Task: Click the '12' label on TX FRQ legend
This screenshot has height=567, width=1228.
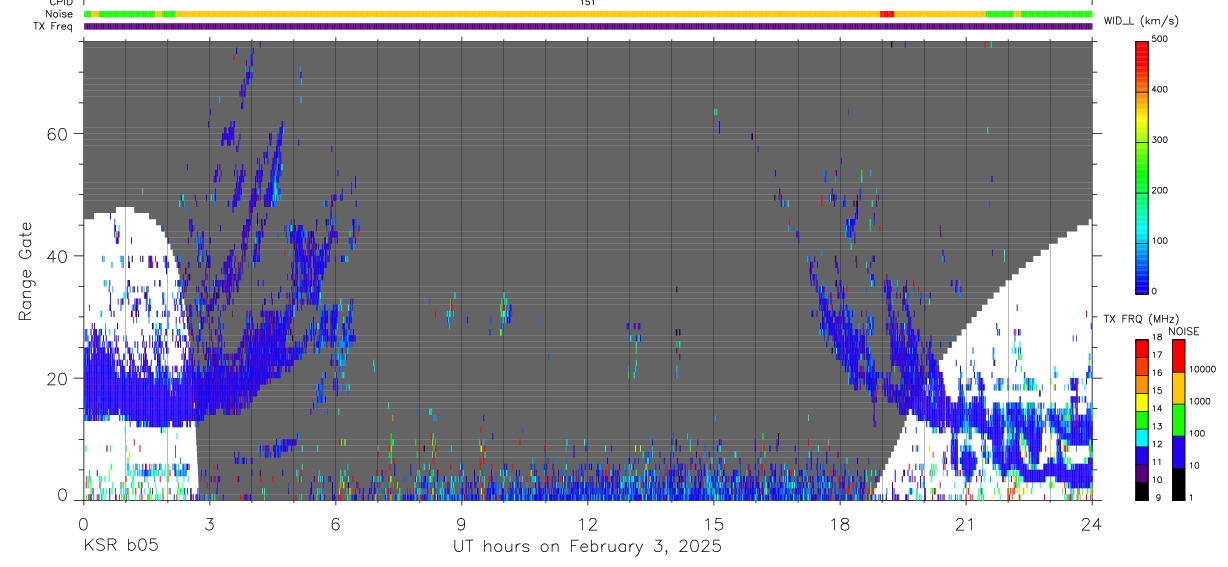Action: (1157, 444)
